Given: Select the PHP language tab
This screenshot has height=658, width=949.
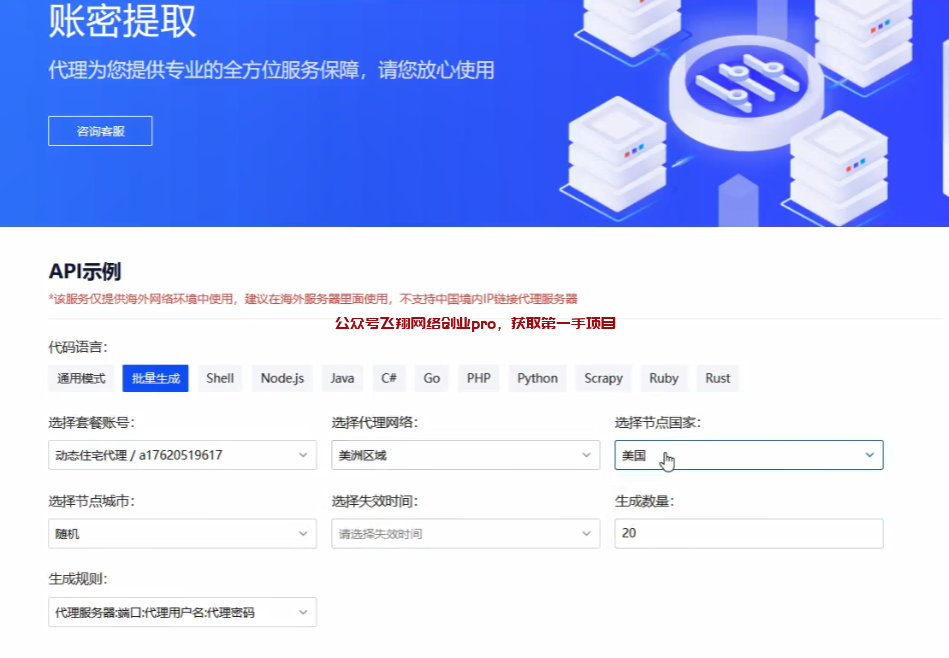Looking at the screenshot, I should (x=478, y=378).
